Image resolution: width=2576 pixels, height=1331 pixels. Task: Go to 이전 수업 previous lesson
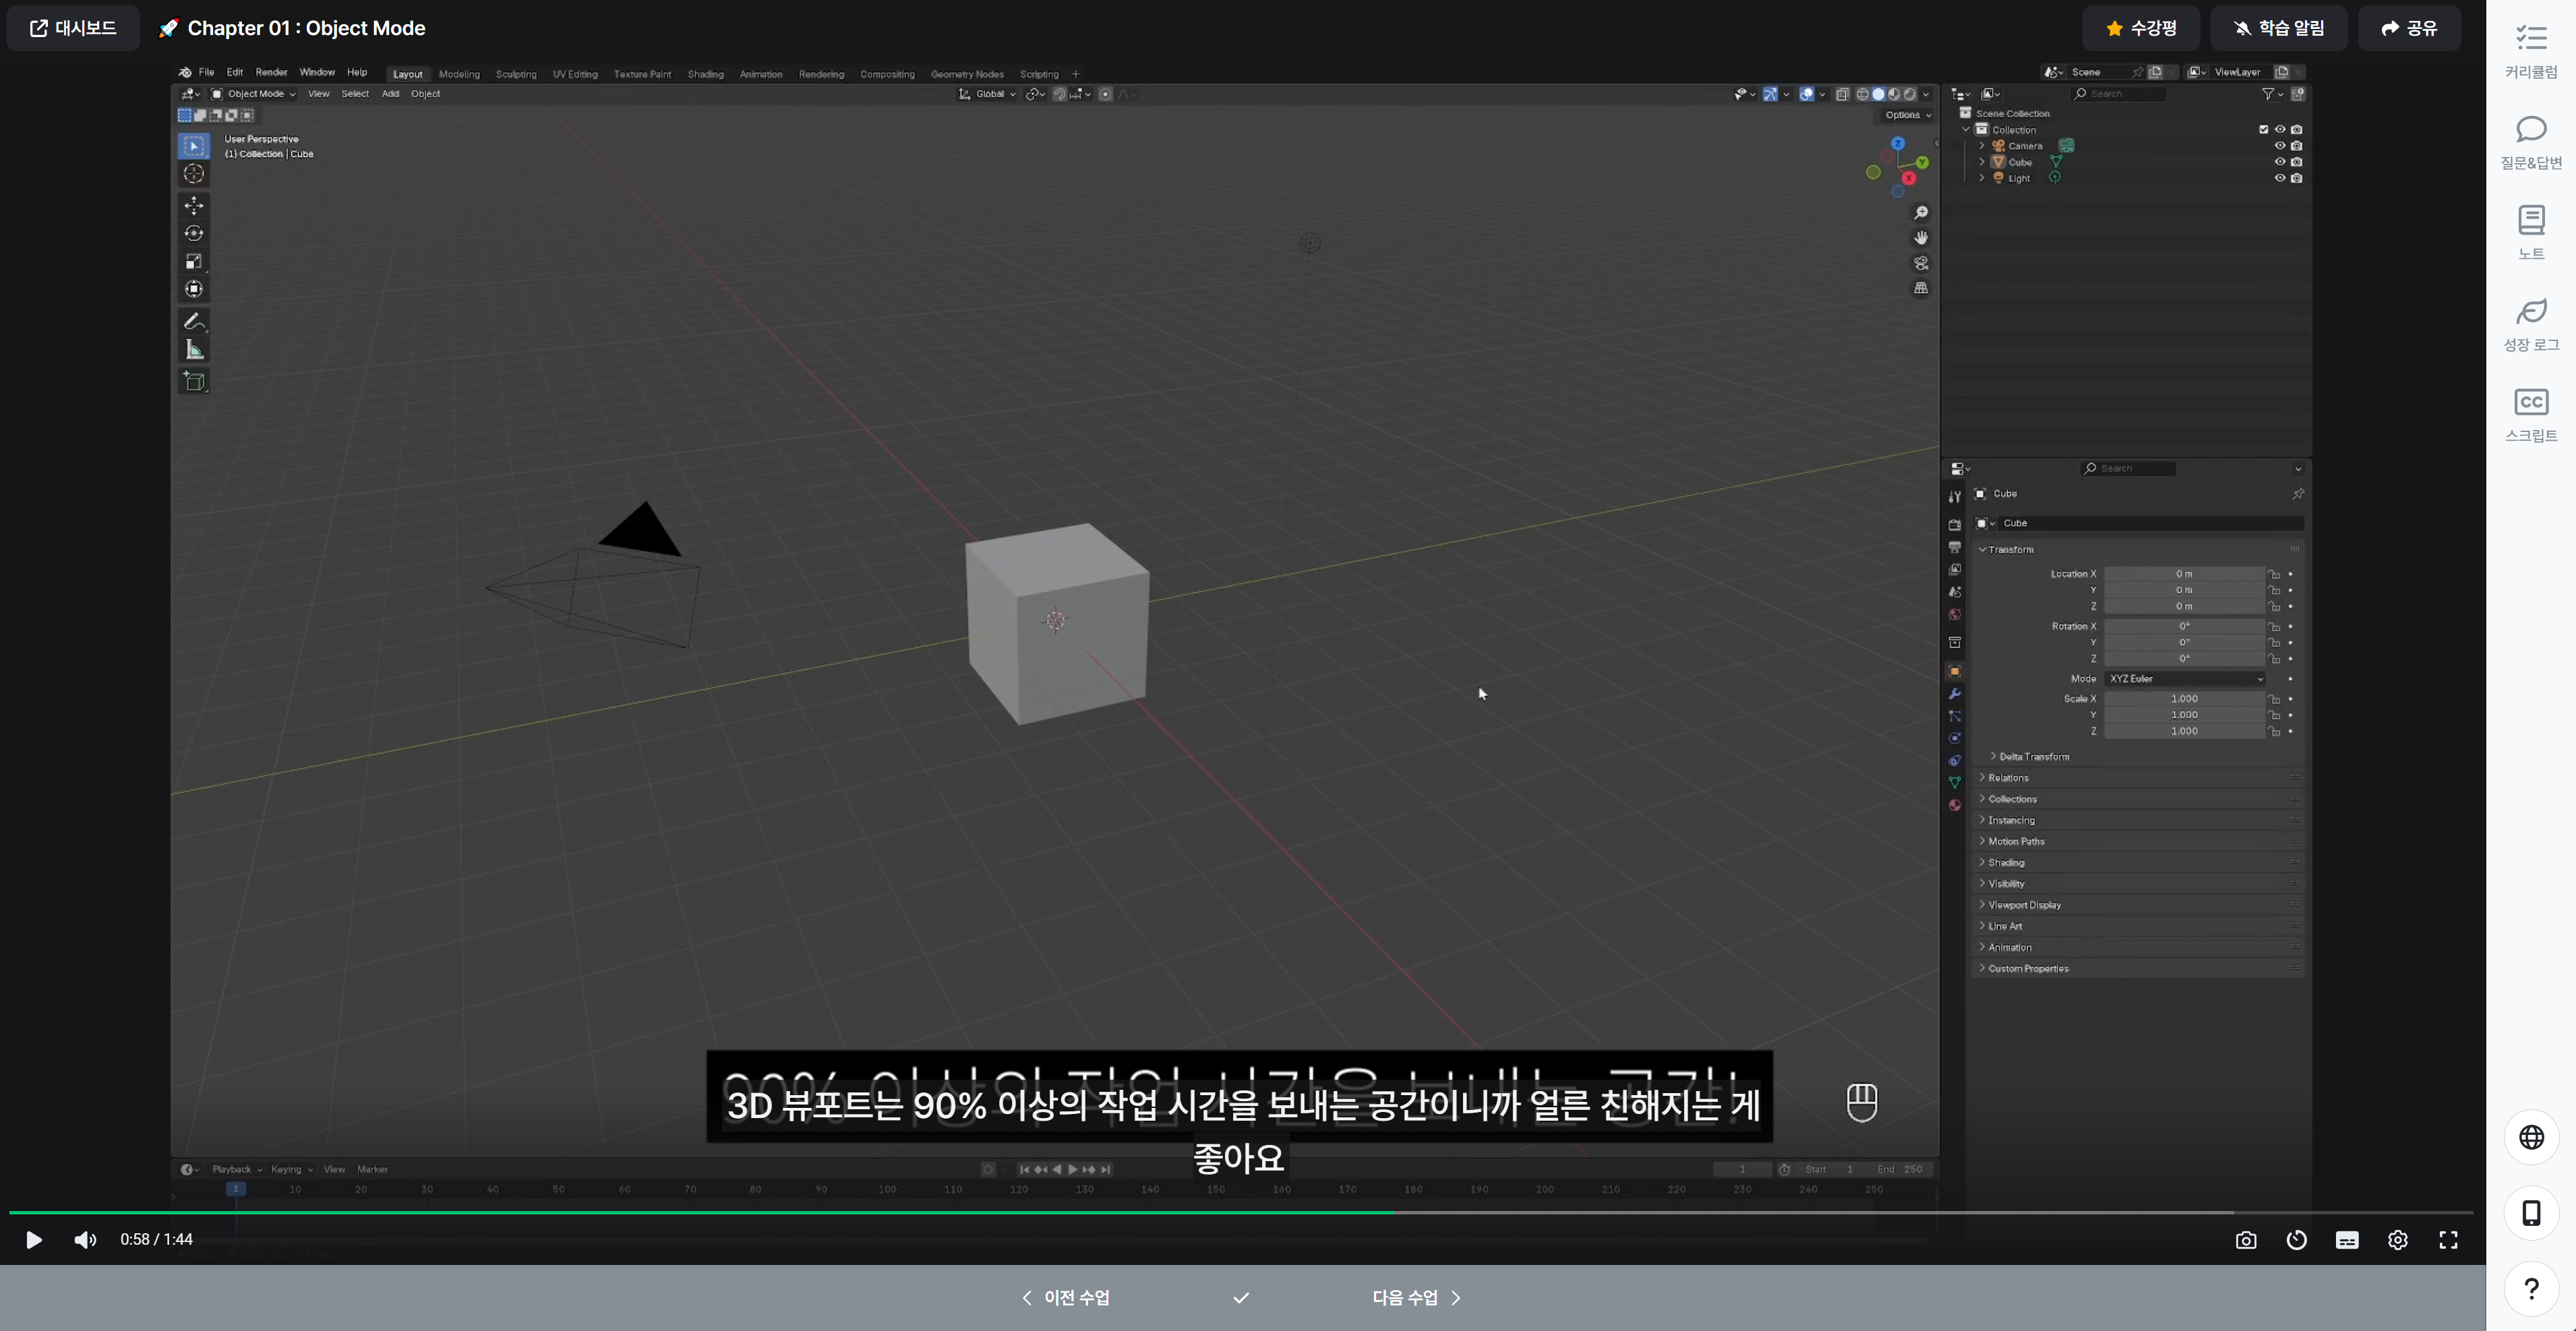pos(1065,1298)
